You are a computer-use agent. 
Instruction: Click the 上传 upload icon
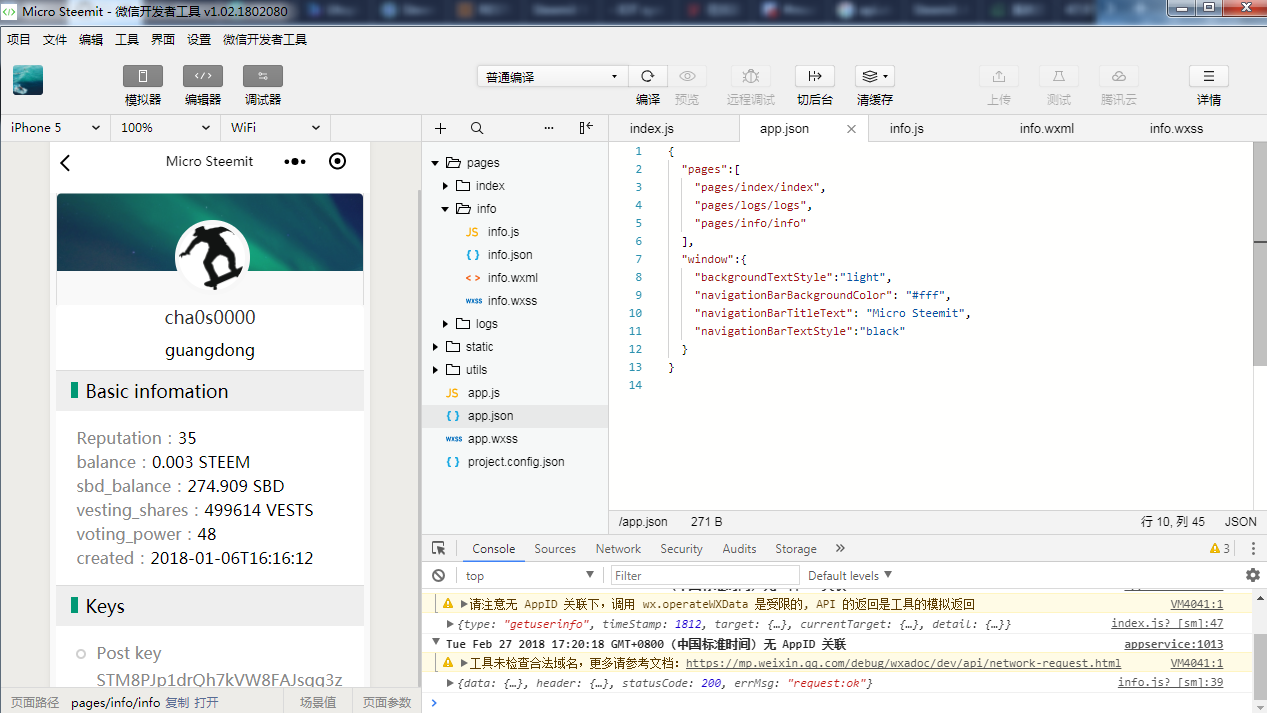tap(999, 76)
